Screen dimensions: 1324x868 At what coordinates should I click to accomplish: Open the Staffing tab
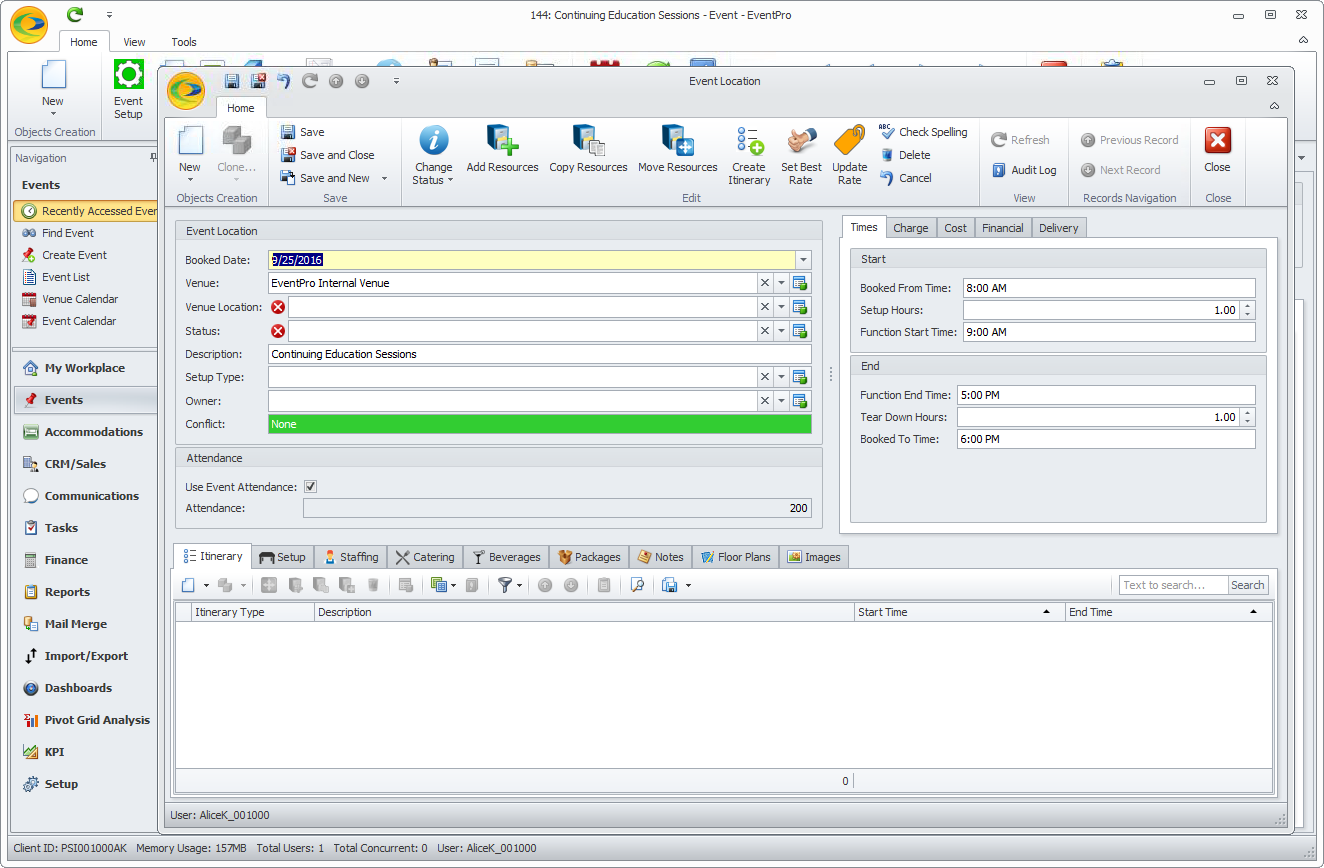tap(350, 557)
